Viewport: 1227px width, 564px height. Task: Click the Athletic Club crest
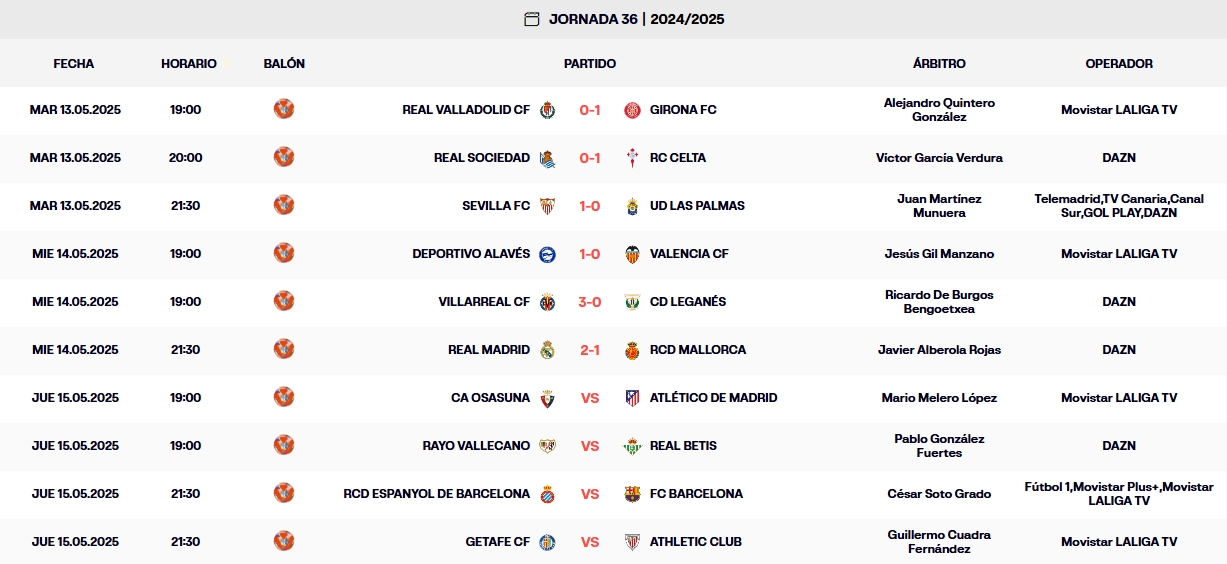click(x=632, y=542)
